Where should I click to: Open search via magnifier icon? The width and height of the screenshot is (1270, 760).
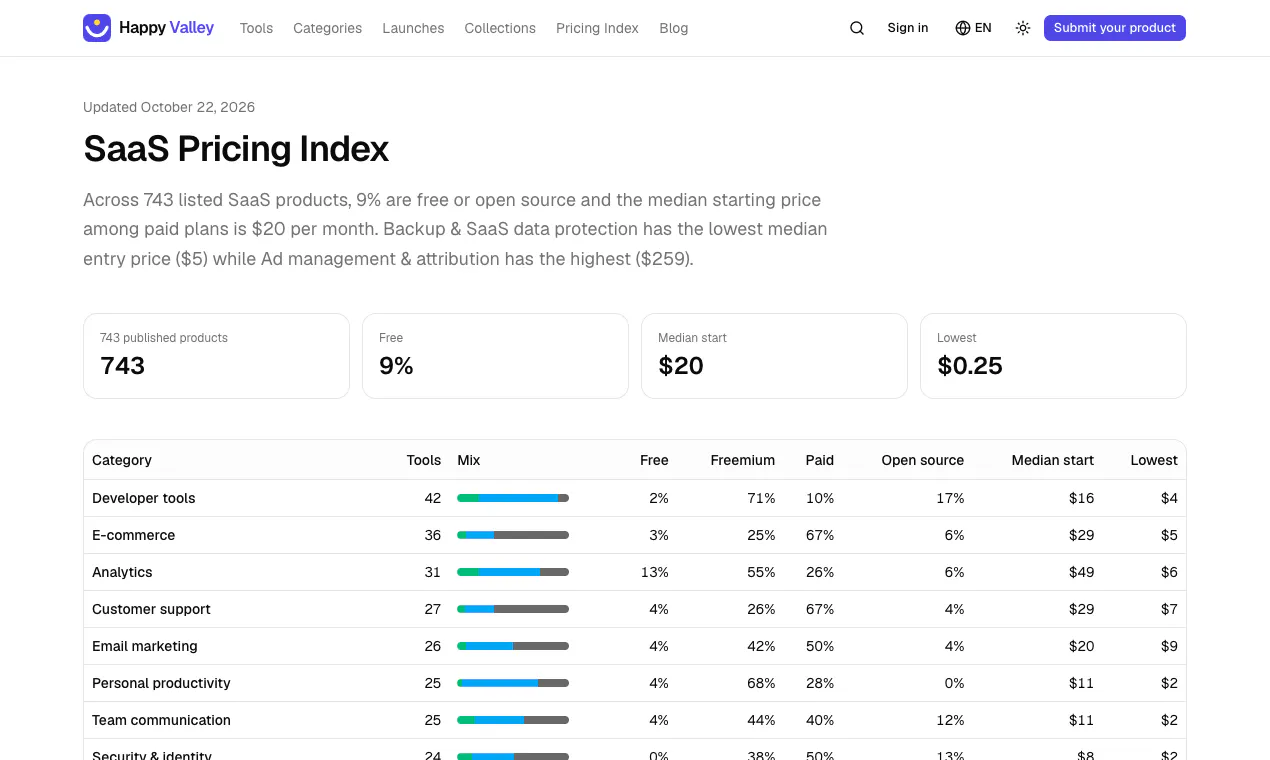(857, 28)
